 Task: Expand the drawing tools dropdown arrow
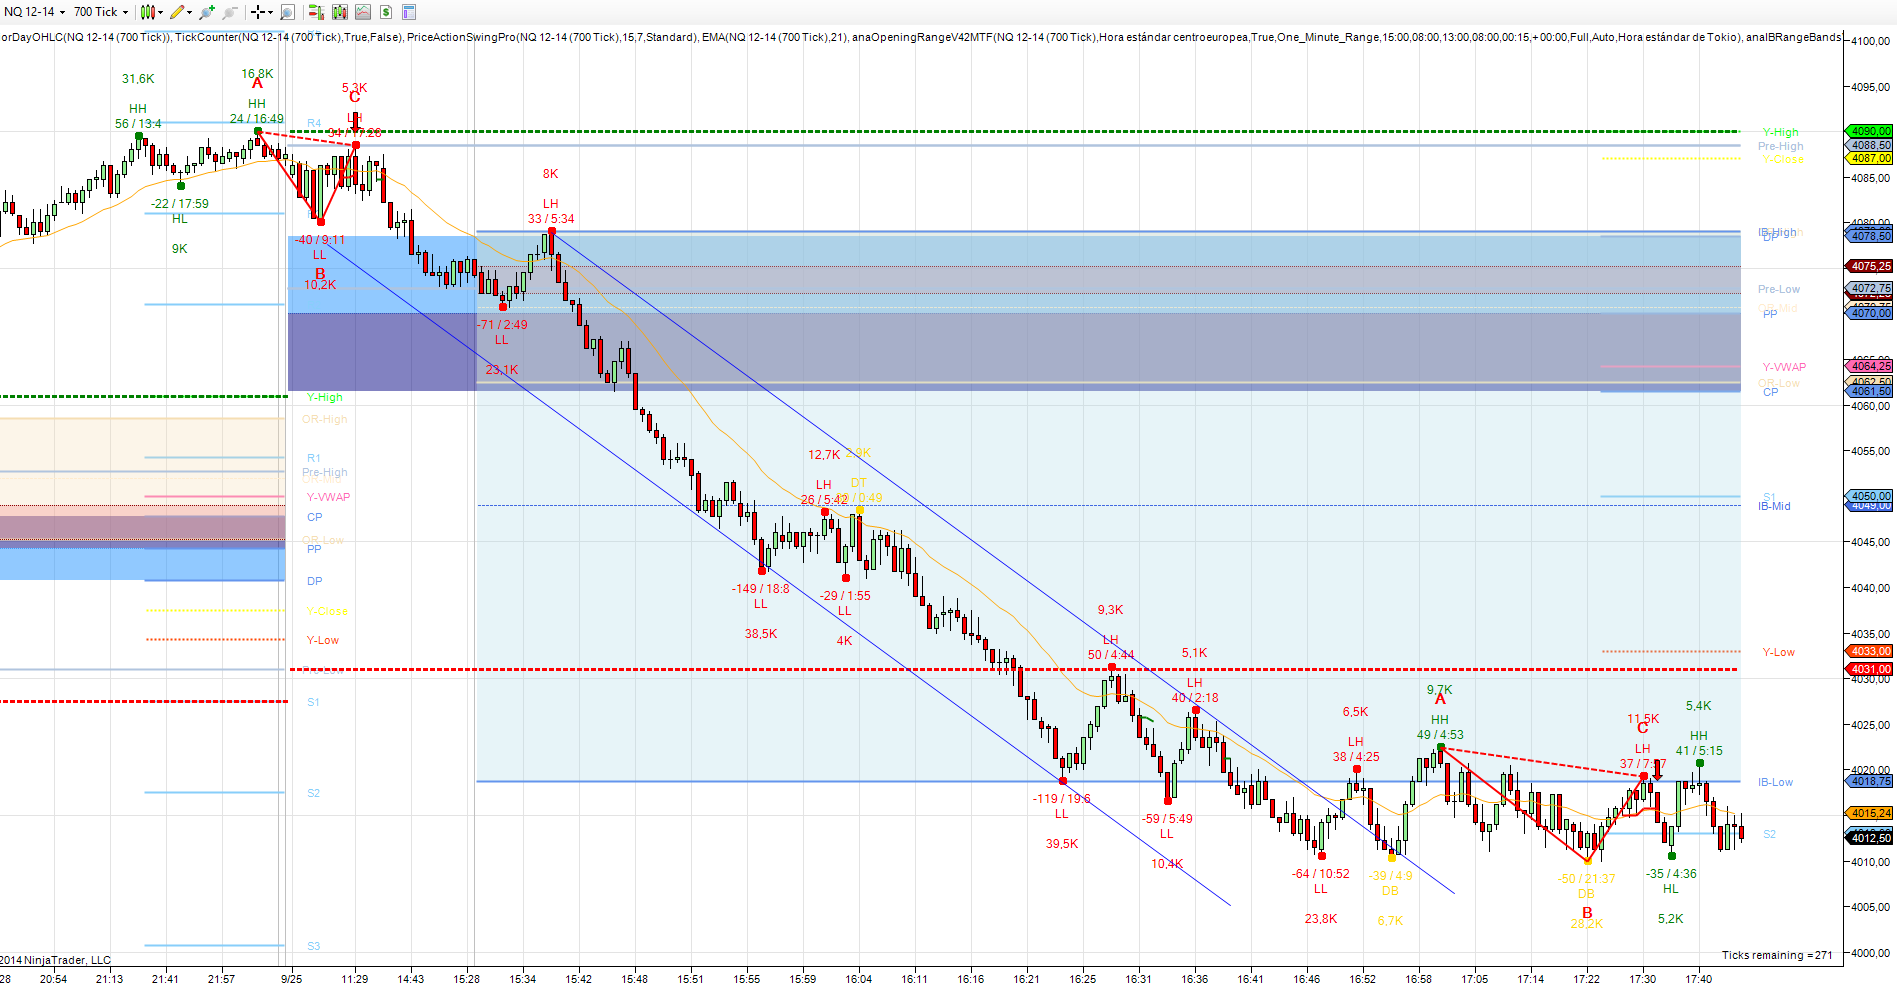190,12
